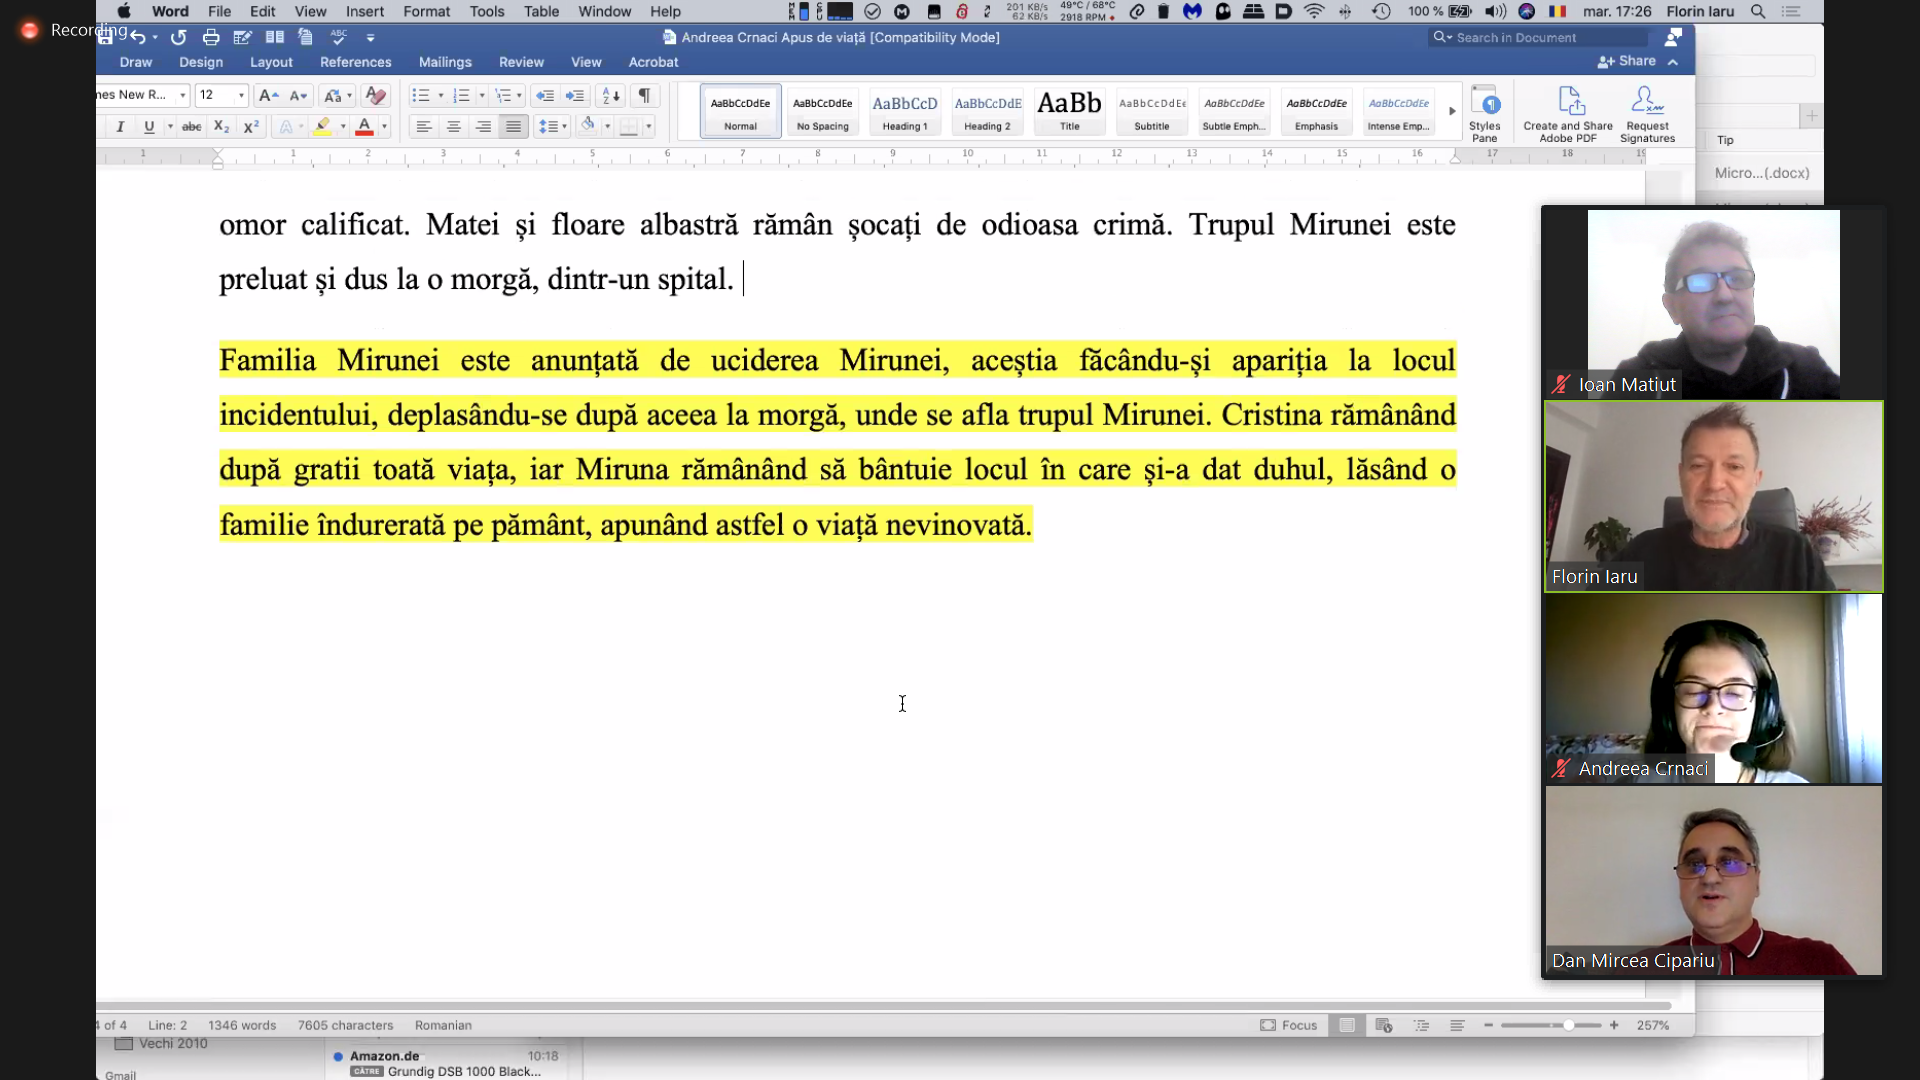Apply the Heading 1 style
This screenshot has width=1920, height=1080.
coord(904,111)
